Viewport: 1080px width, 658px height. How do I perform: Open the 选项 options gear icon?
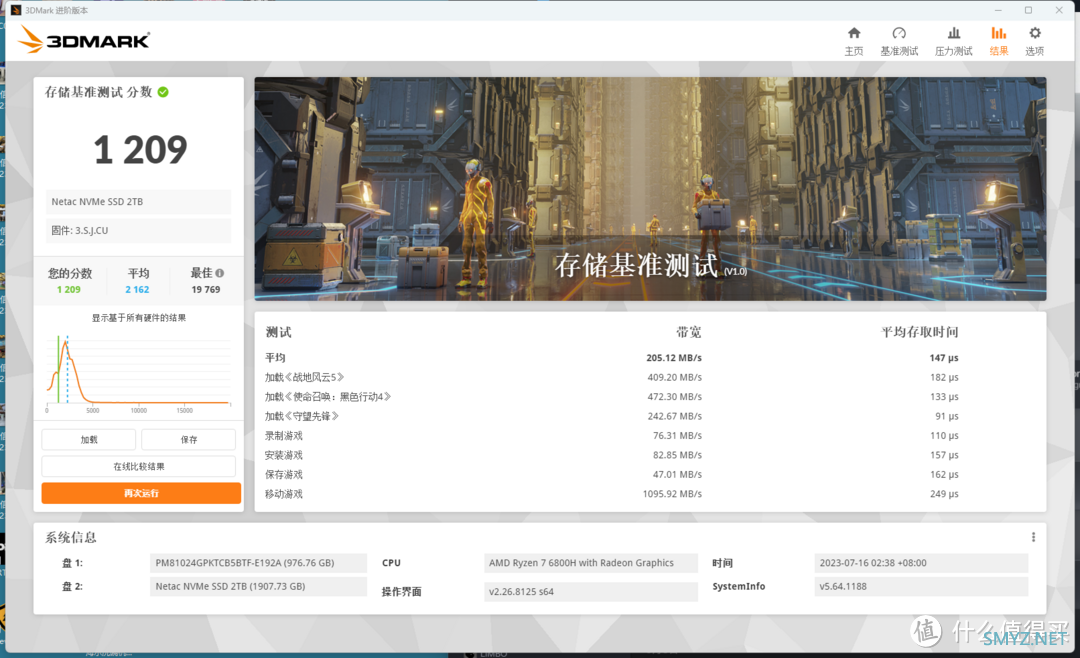1035,33
